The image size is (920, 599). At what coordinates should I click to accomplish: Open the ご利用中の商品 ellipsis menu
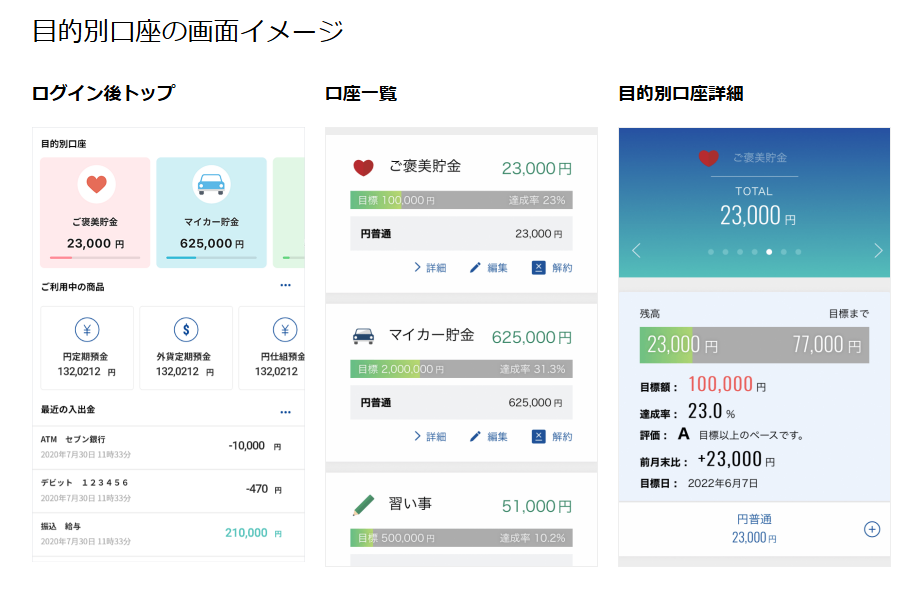coord(285,285)
